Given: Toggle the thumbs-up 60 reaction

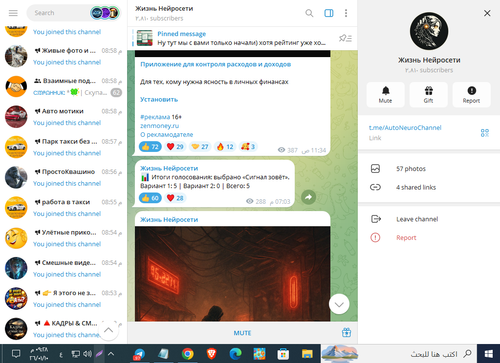Looking at the screenshot, I should pyautogui.click(x=150, y=198).
